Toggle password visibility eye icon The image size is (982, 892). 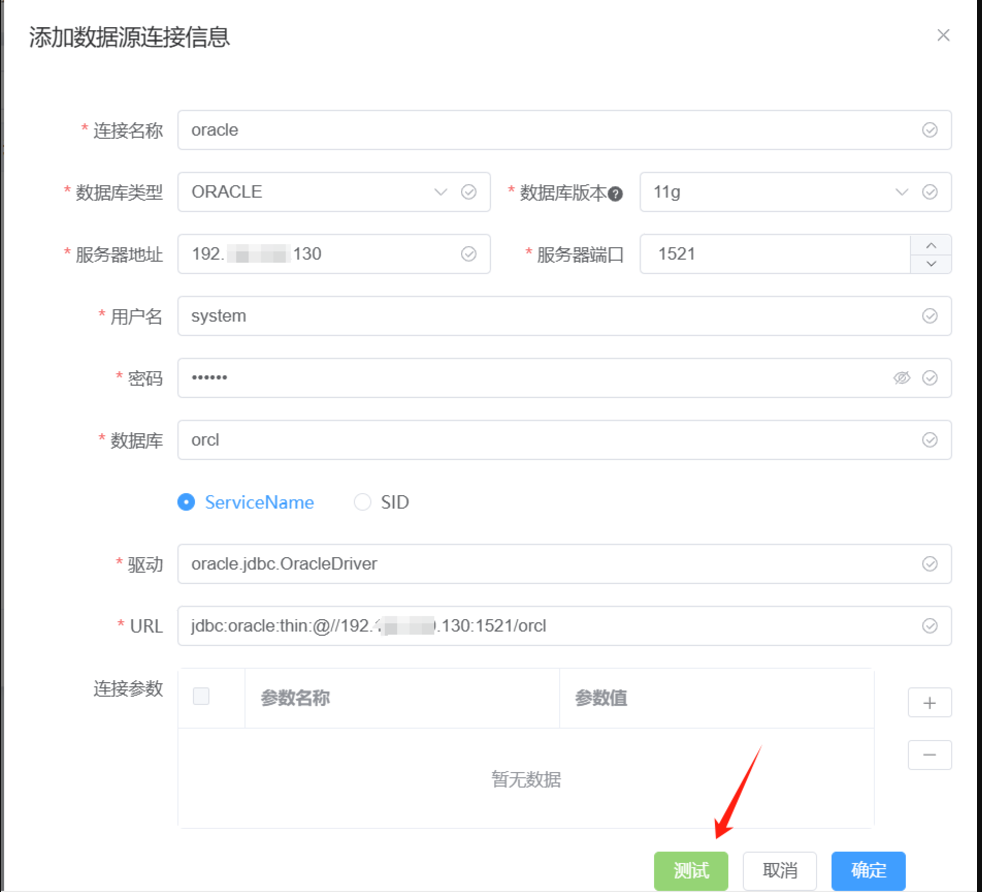point(901,378)
